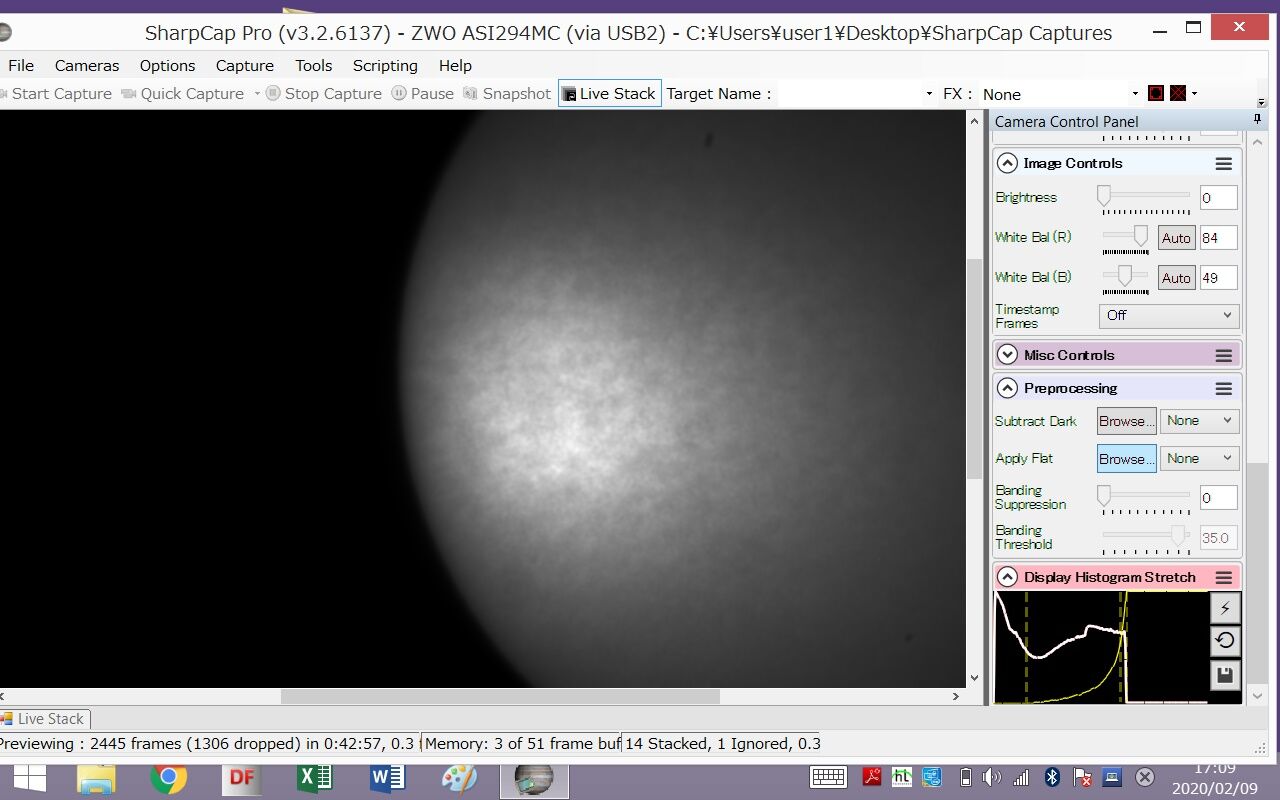Image resolution: width=1280 pixels, height=800 pixels.
Task: Click the volume speaker tray icon
Action: click(992, 777)
